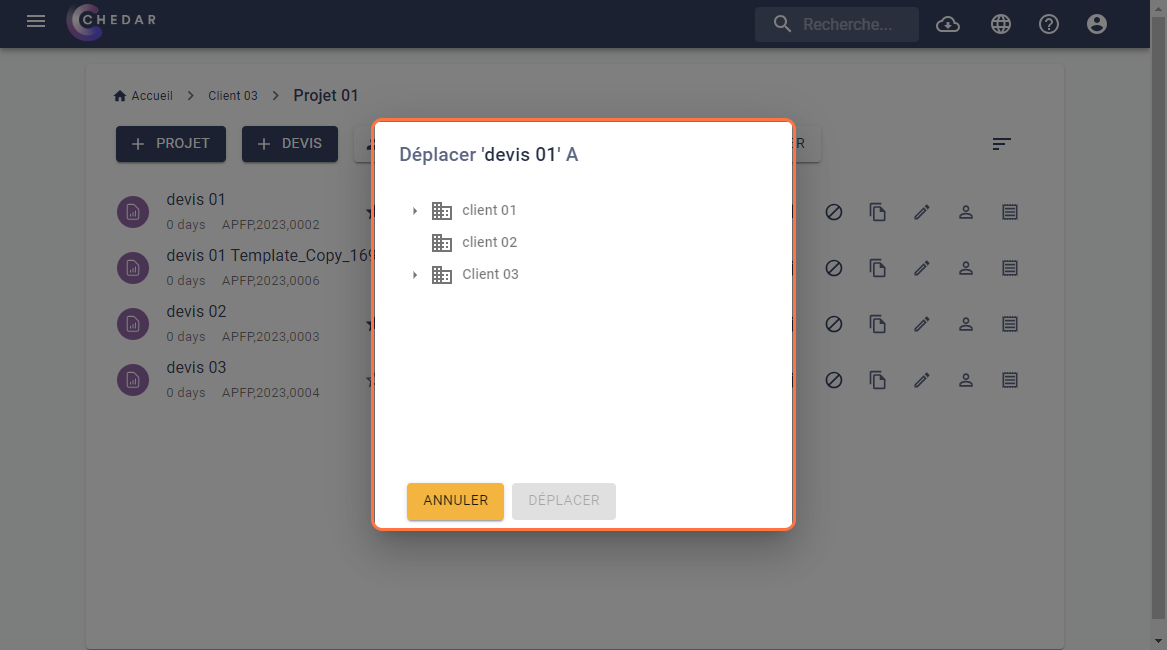
Task: Open the devis 03 entry
Action: coord(196,368)
